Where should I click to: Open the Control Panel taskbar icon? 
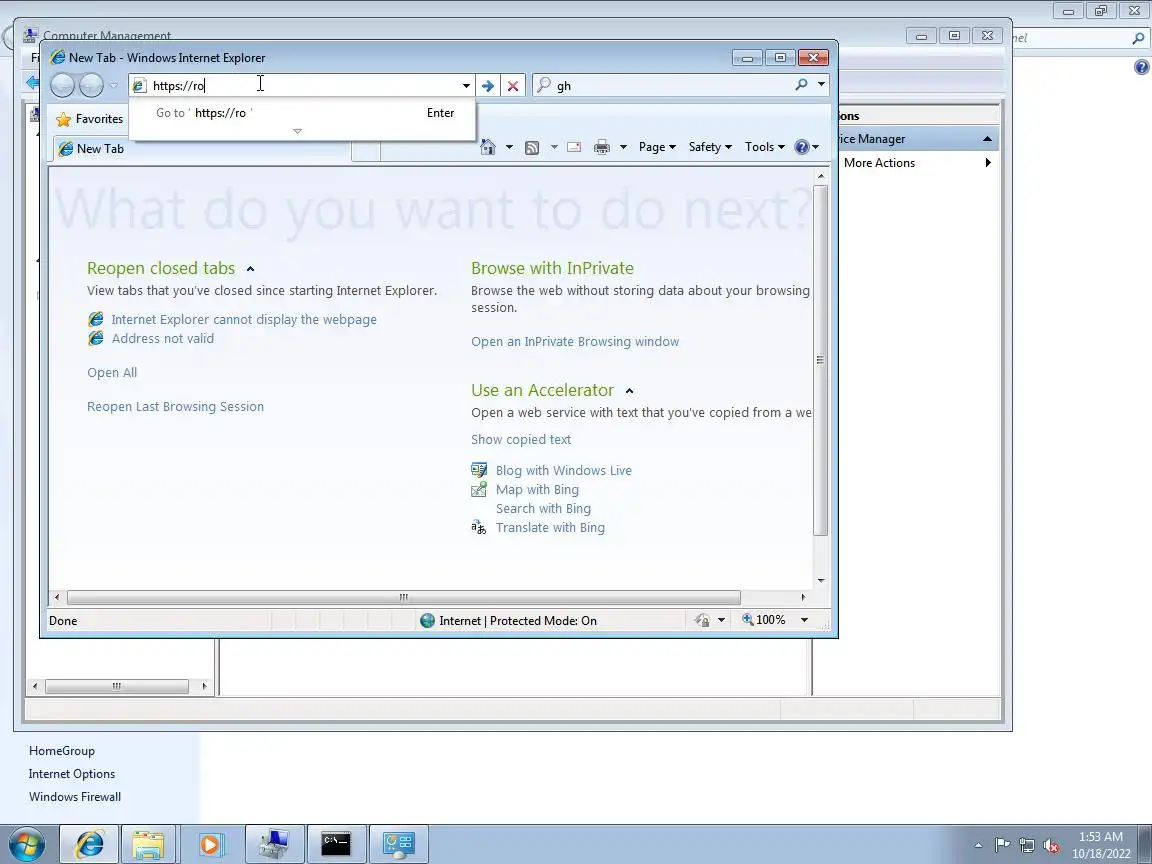[399, 845]
